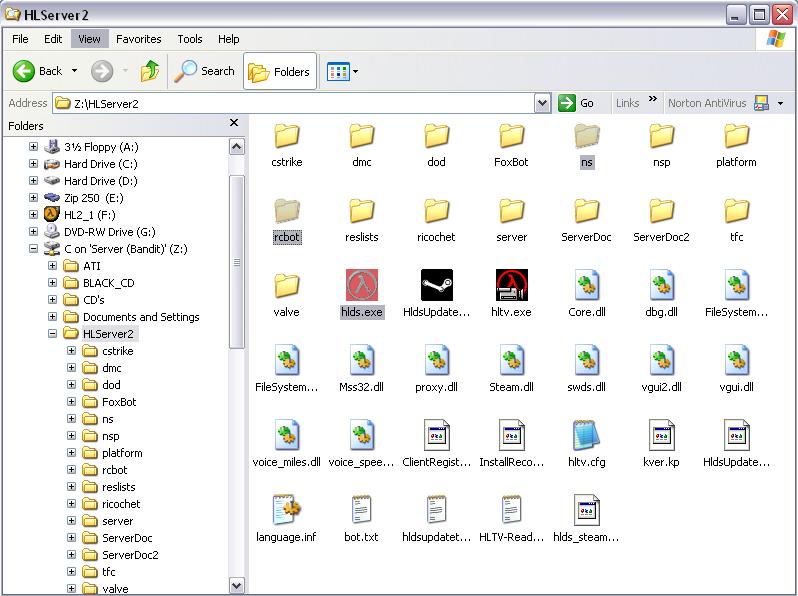Select the vgui2.dll file icon
This screenshot has width=798, height=596.
coord(661,360)
